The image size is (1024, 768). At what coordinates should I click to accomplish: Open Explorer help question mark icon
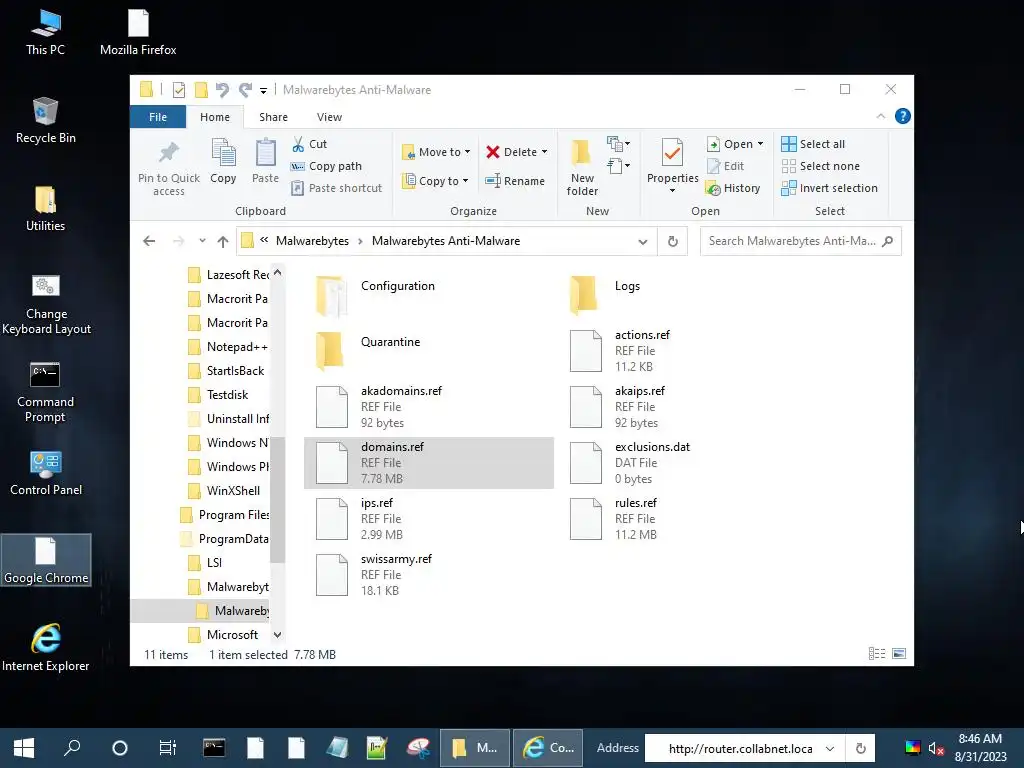point(903,116)
